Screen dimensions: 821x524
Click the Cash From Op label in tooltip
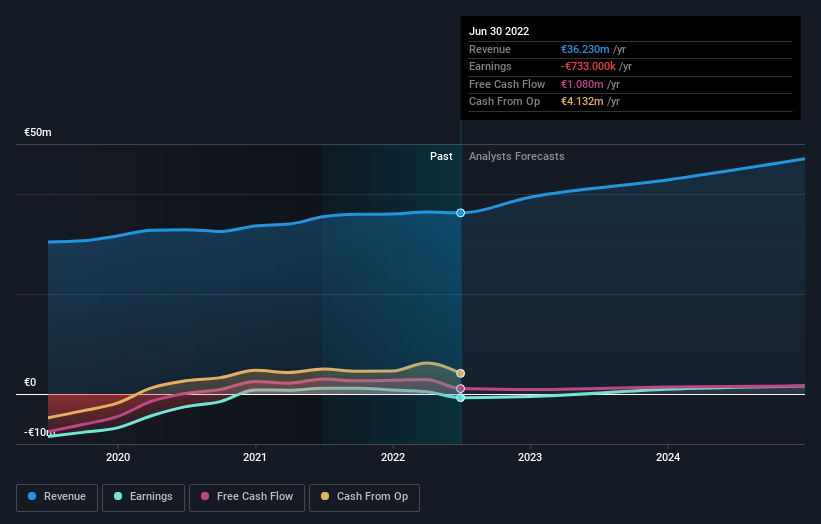pyautogui.click(x=504, y=102)
